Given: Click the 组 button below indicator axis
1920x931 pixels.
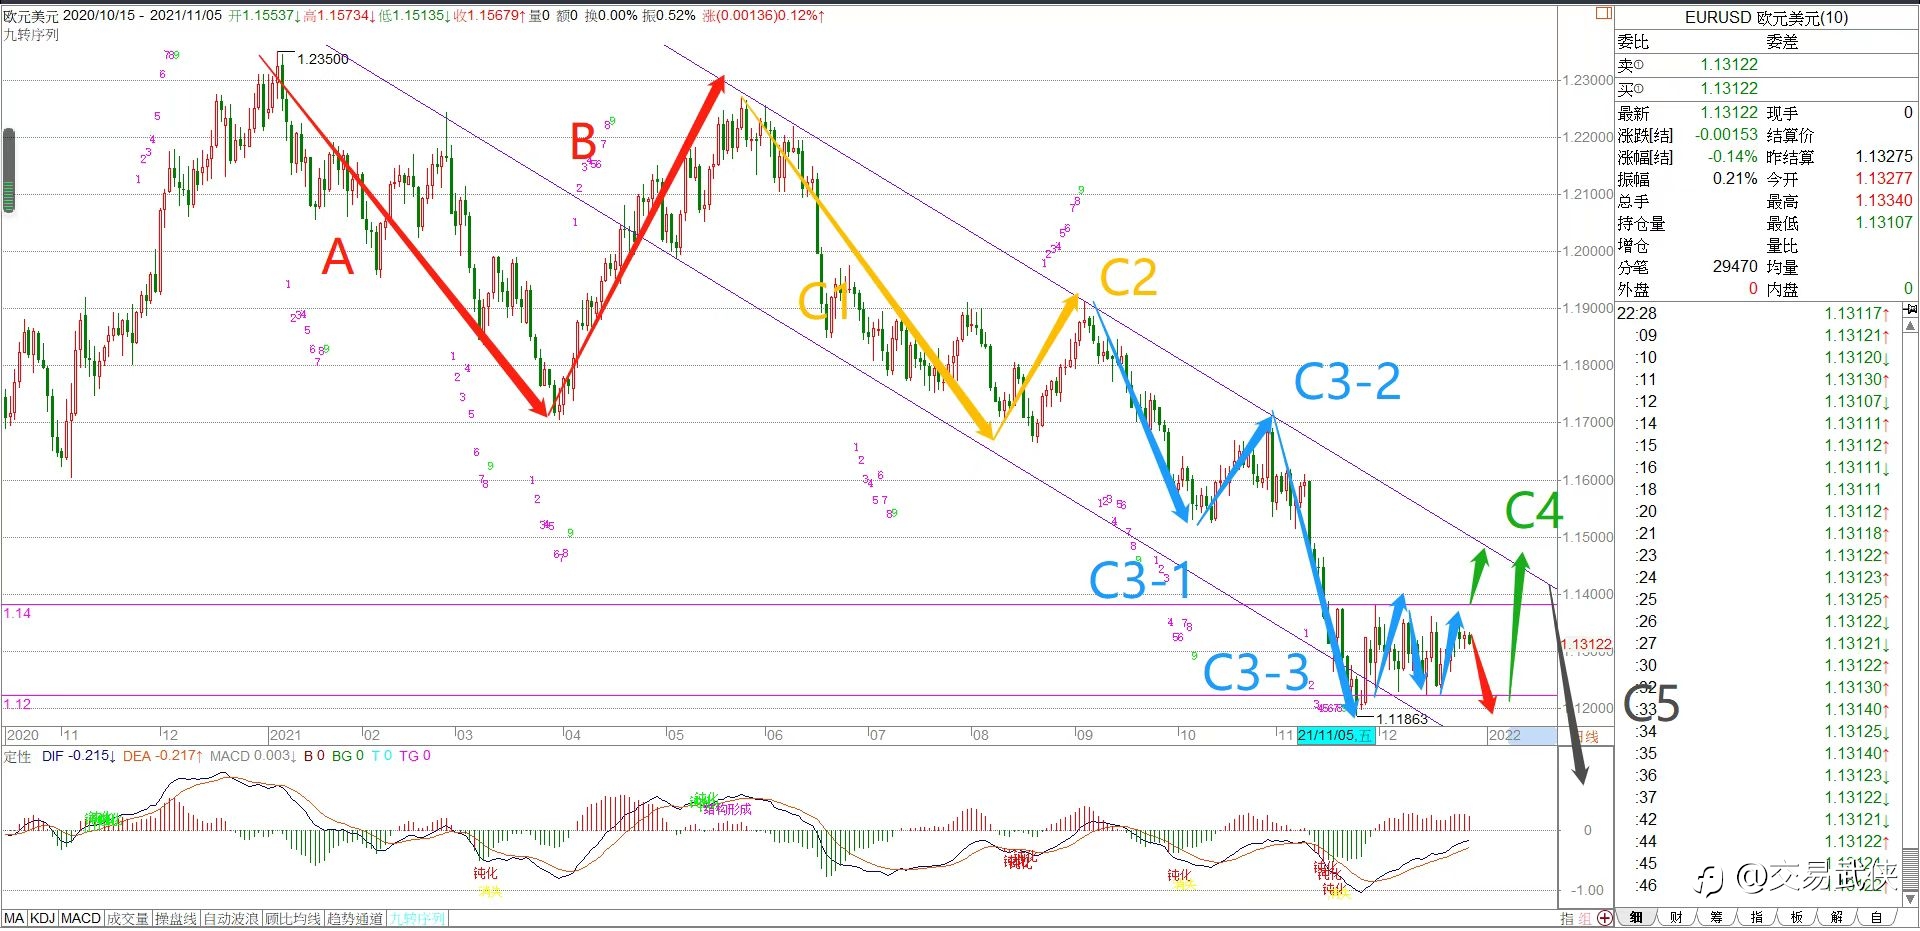Looking at the screenshot, I should point(1585,918).
